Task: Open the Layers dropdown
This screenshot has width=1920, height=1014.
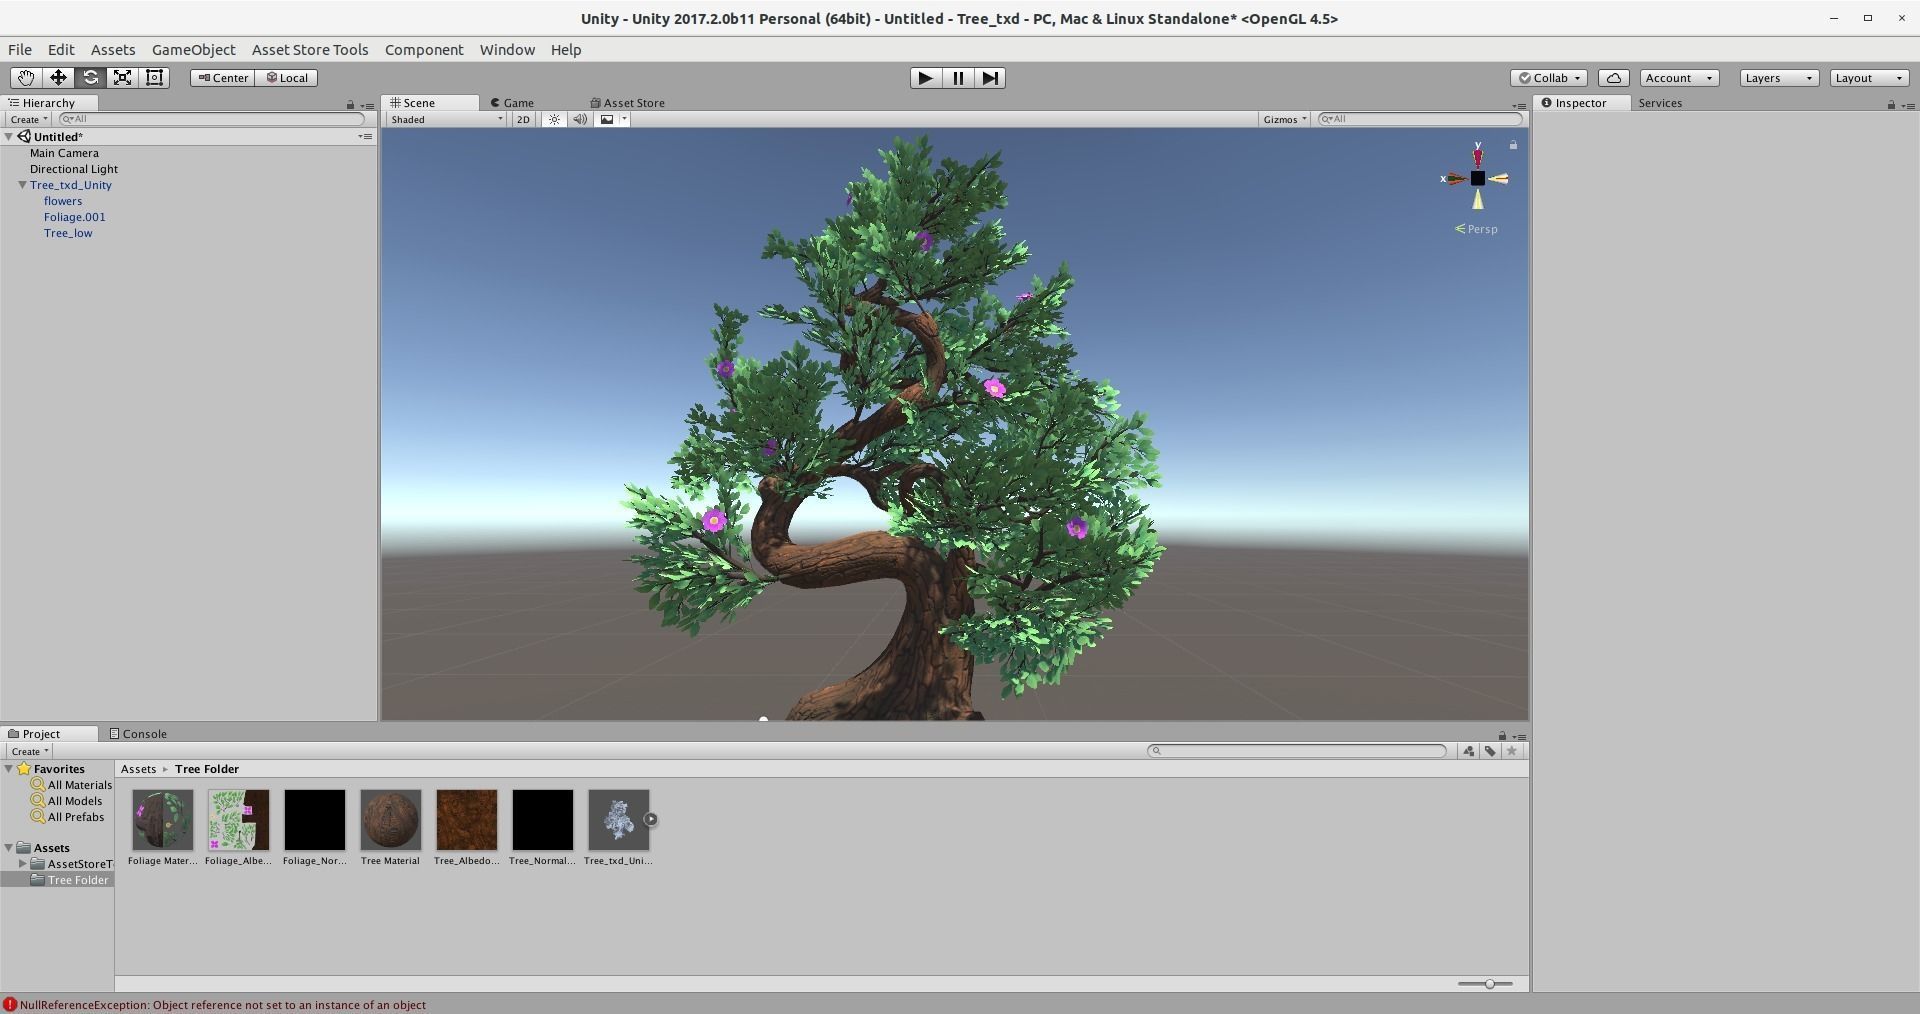Action: pyautogui.click(x=1779, y=78)
